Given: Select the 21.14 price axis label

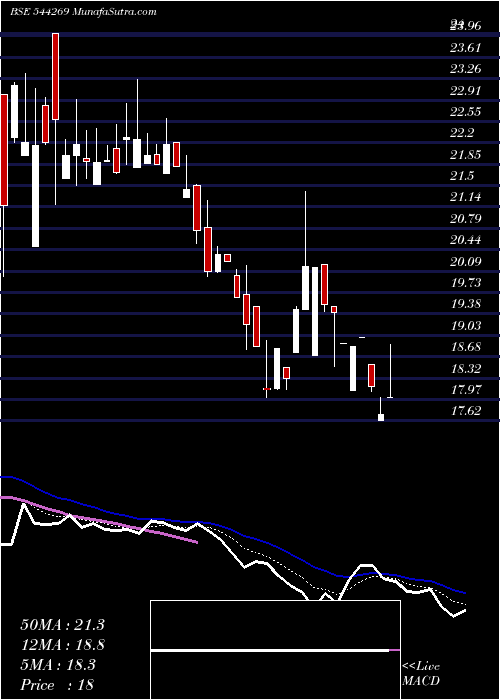Looking at the screenshot, I should pos(466,197).
